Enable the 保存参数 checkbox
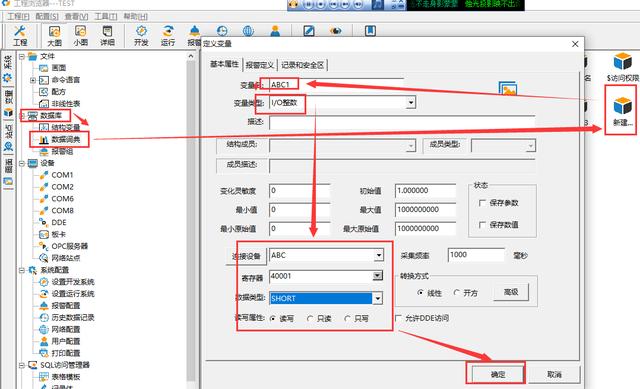 (x=482, y=203)
